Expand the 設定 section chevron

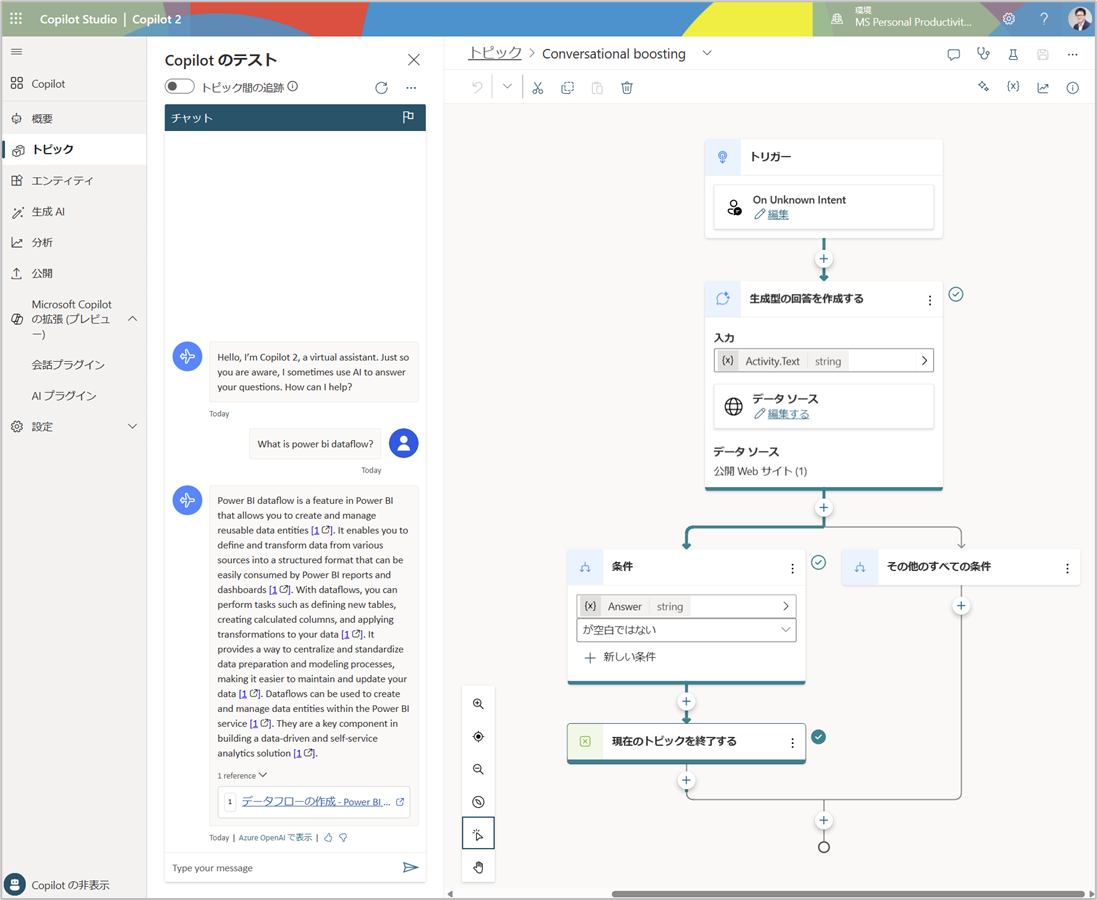tap(132, 426)
